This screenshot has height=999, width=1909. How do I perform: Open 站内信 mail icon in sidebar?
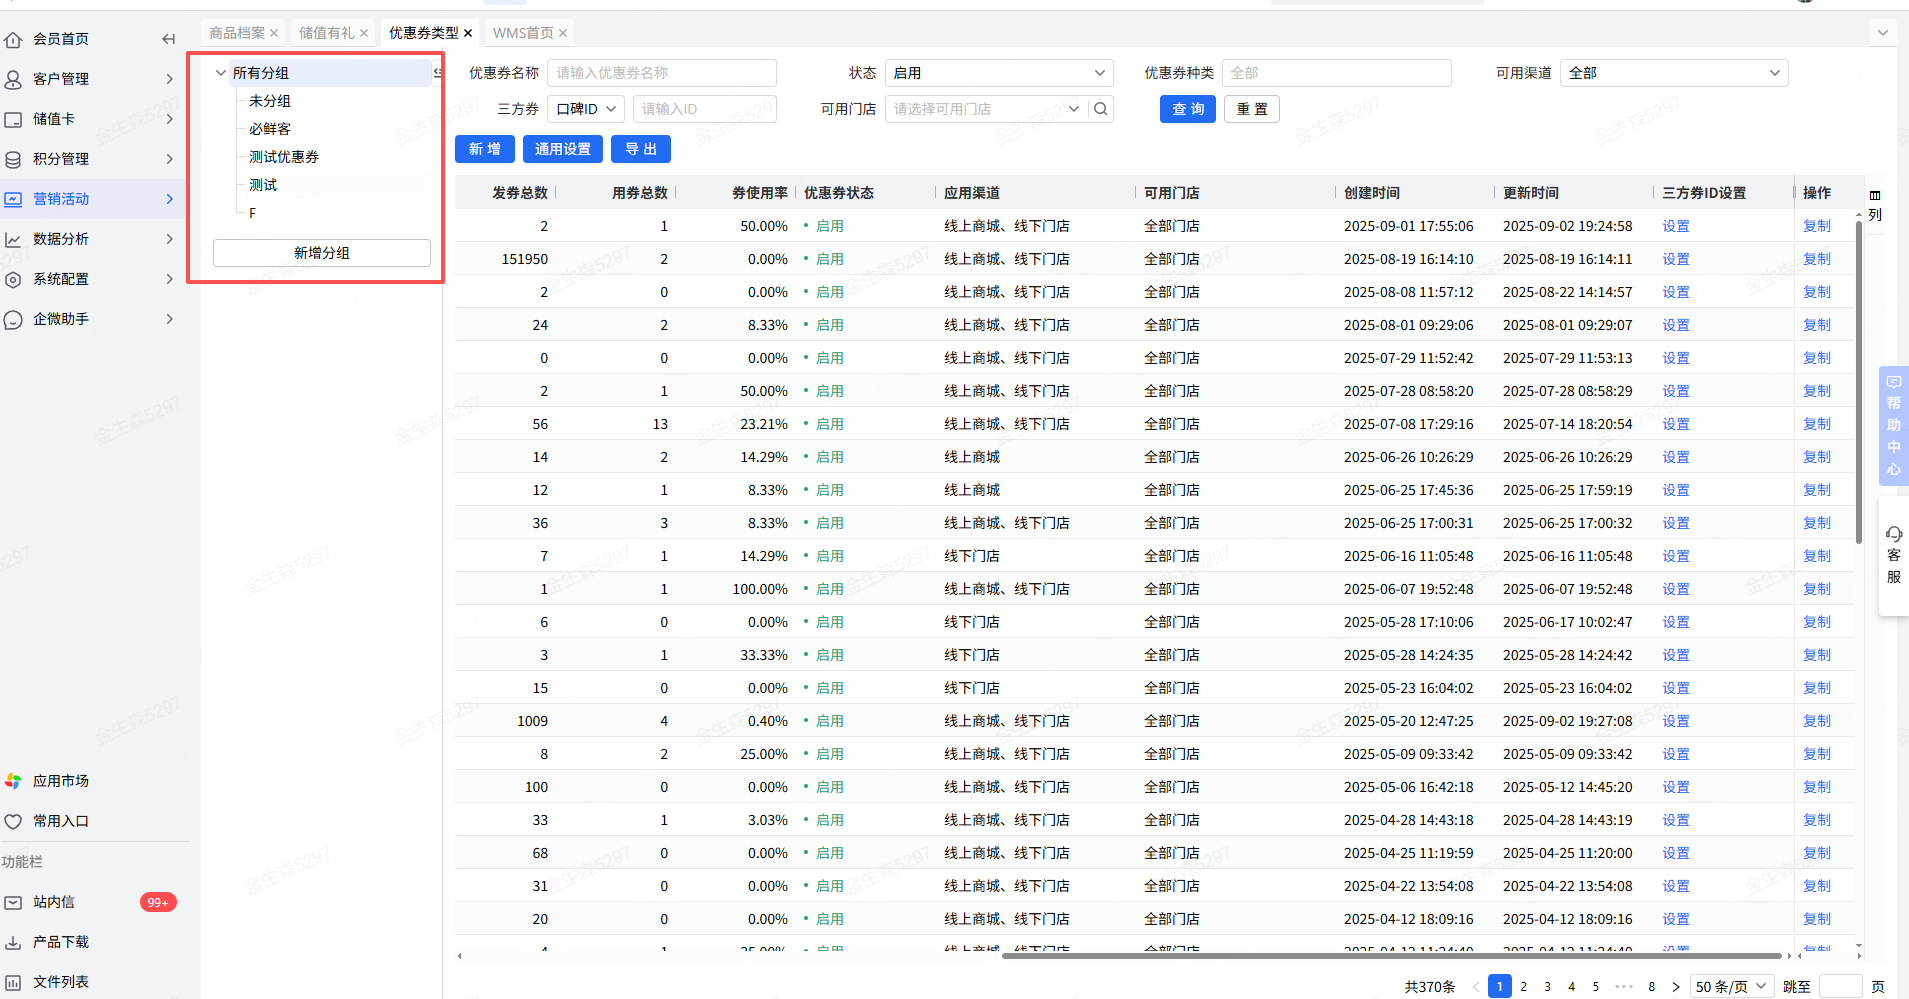tap(14, 902)
